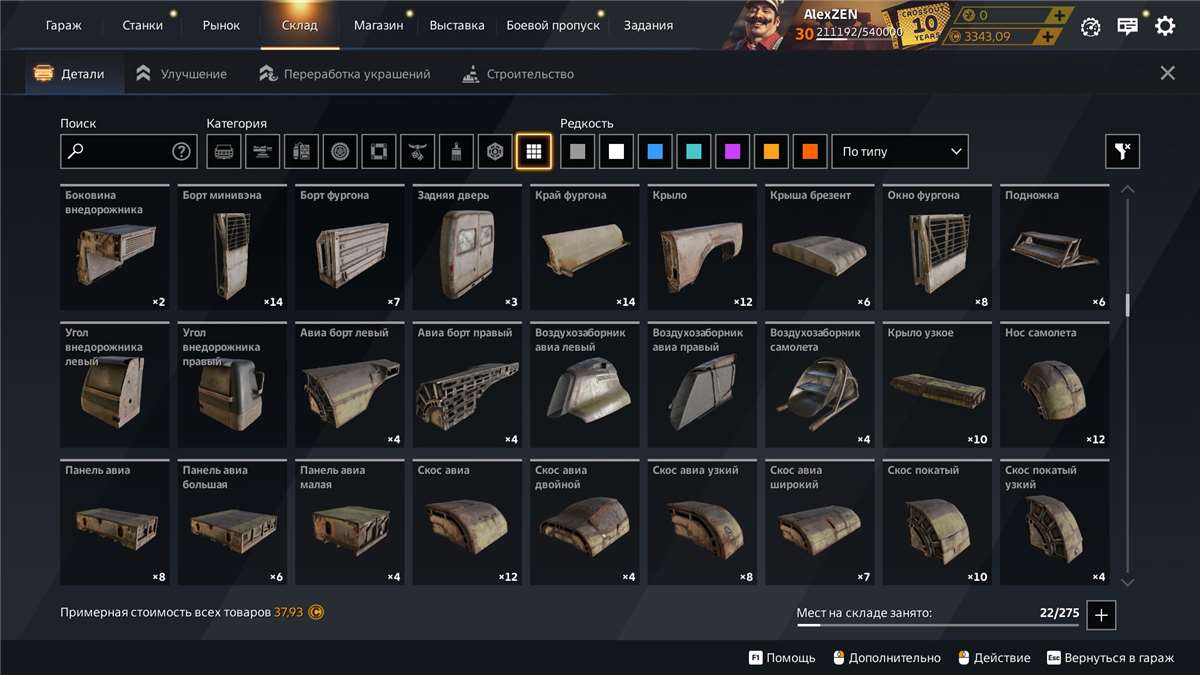Select the paint brush category filter icon
Screen dimensions: 1200x675
456,152
